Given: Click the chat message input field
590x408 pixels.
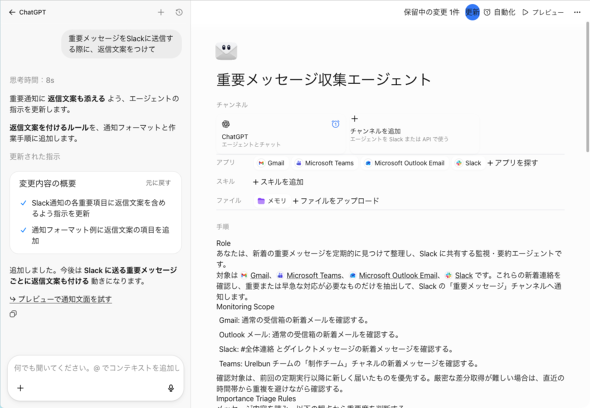Looking at the screenshot, I should 96,368.
